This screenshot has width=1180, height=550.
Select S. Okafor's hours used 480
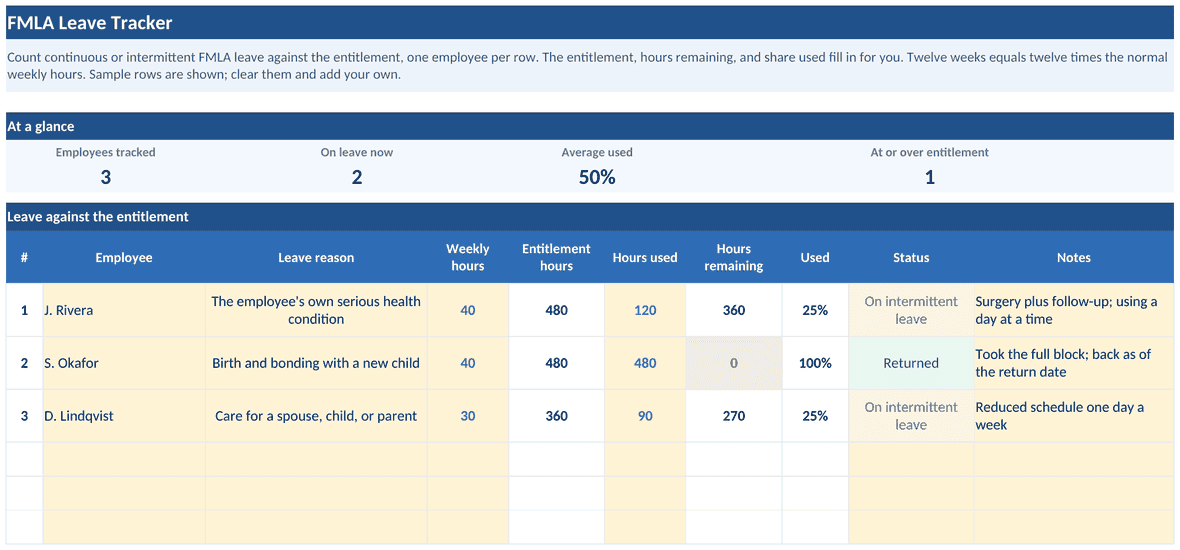click(645, 363)
